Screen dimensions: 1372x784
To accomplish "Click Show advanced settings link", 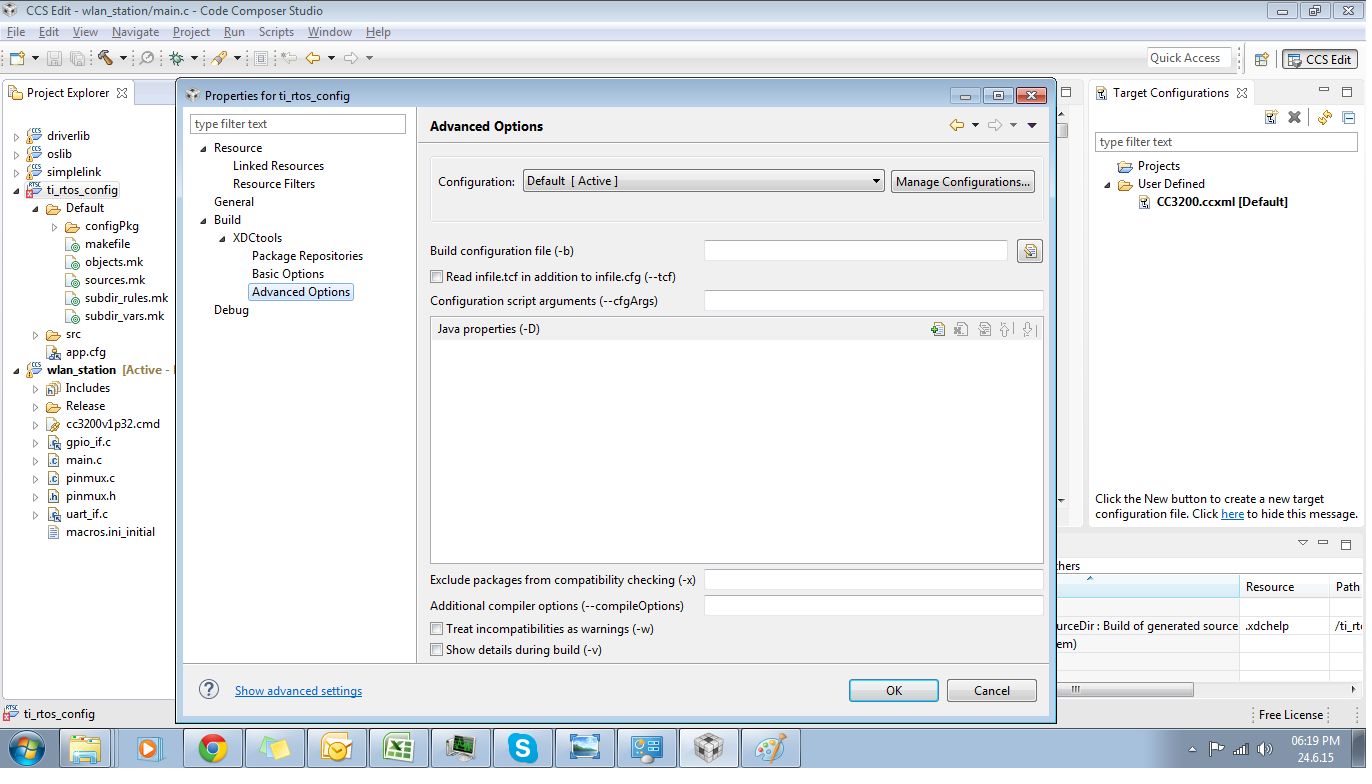I will [x=298, y=691].
